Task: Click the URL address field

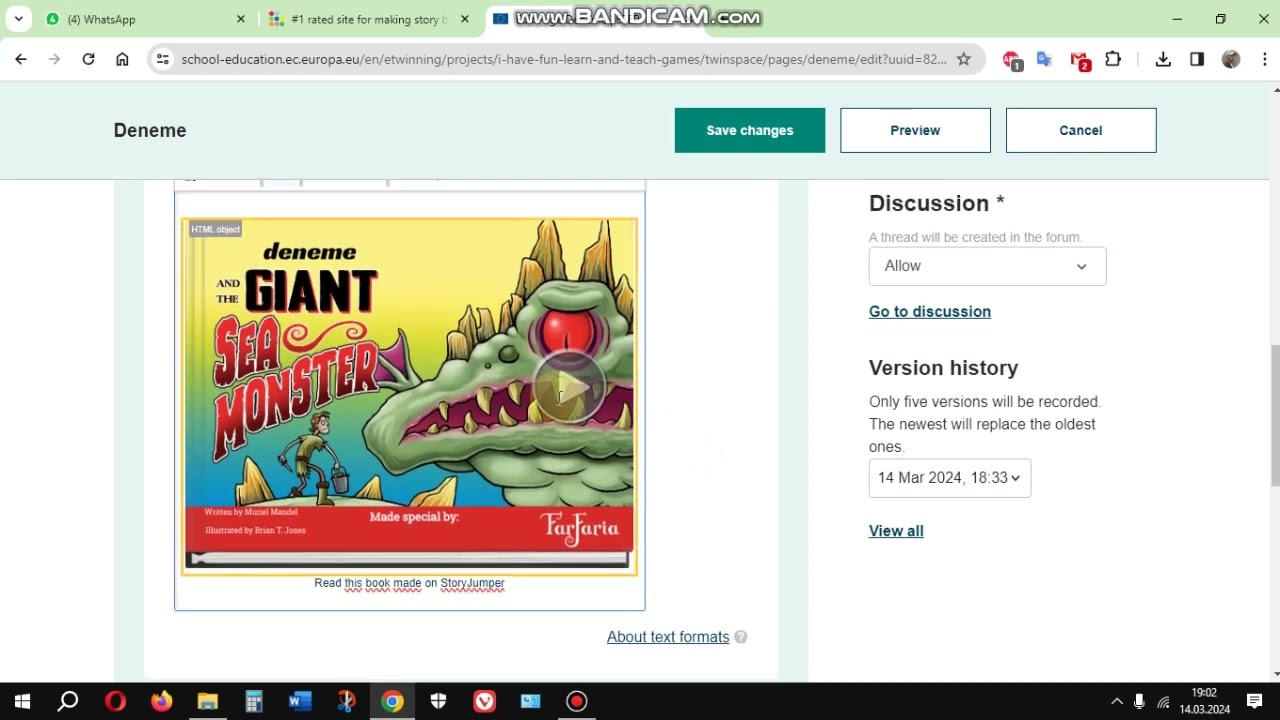Action: 563,60
